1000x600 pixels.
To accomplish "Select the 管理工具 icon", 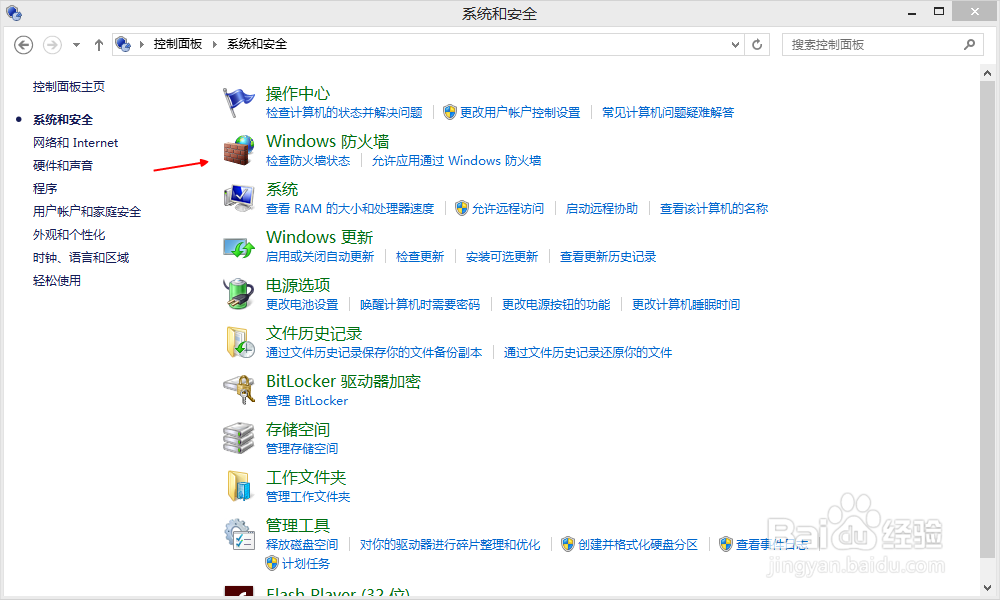I will coord(238,532).
